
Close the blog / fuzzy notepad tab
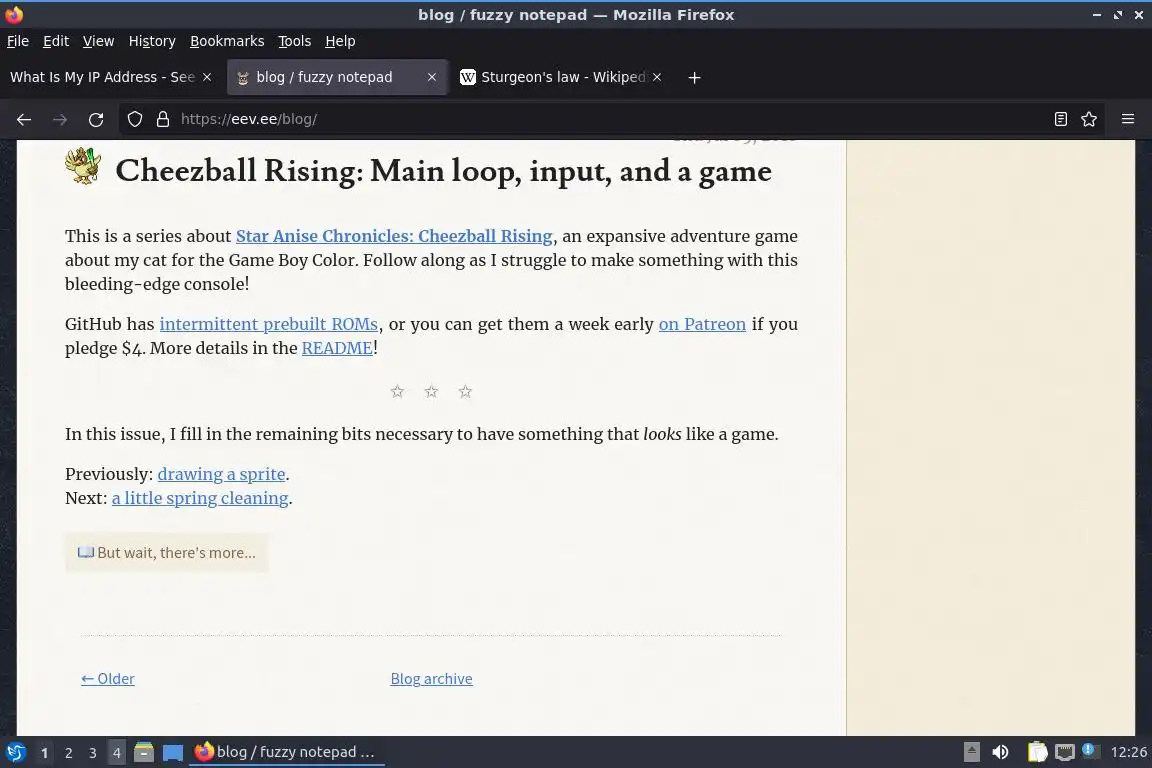432,77
